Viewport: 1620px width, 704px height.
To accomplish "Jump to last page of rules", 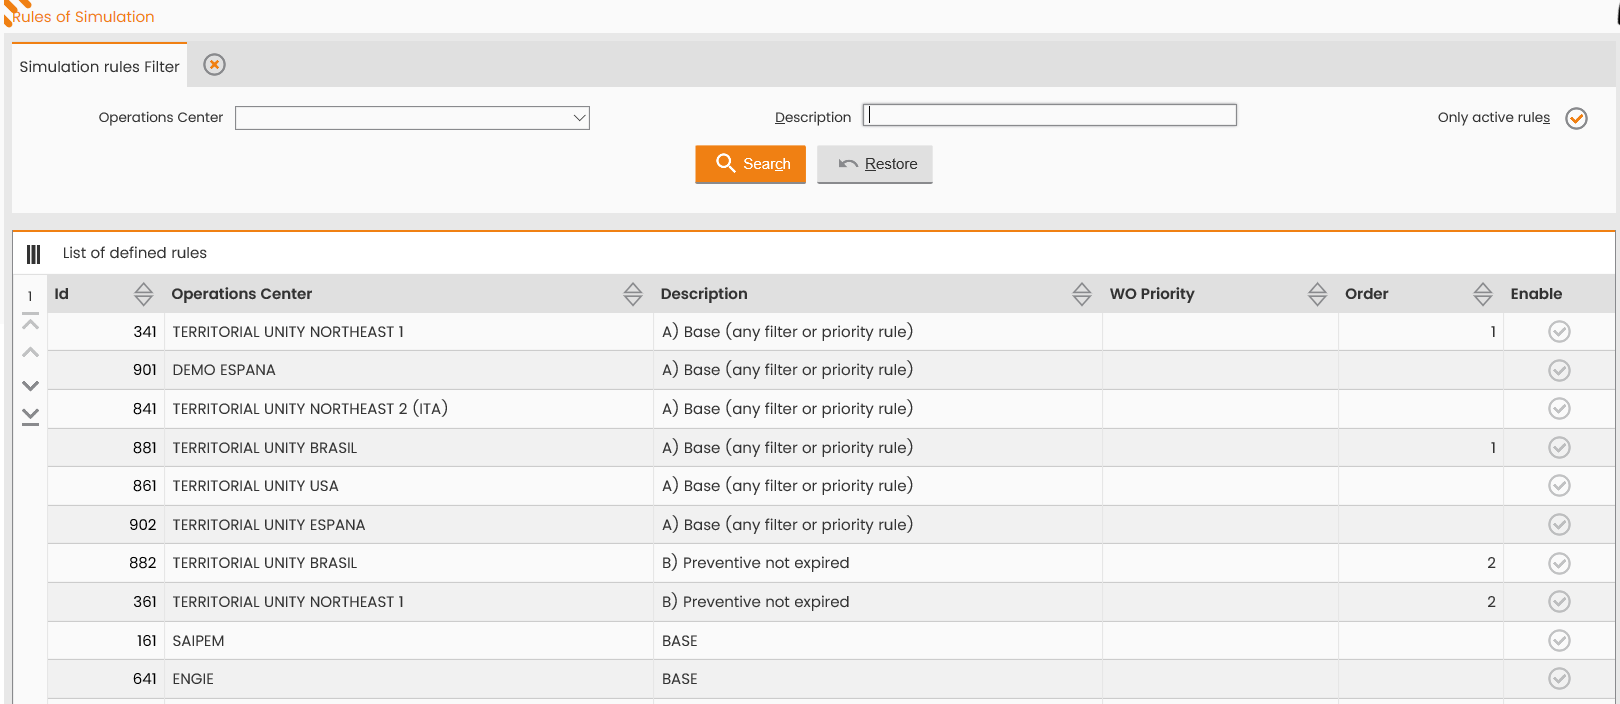I will [31, 416].
